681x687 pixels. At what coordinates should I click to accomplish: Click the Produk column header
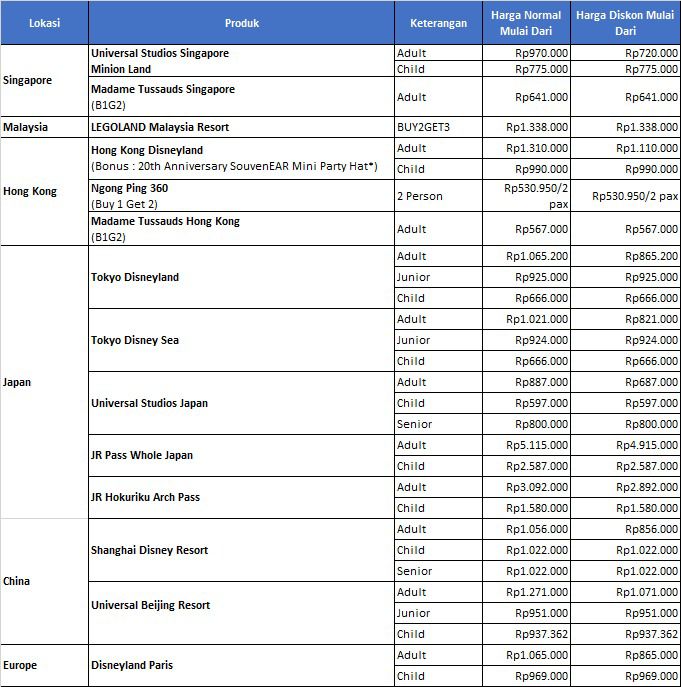click(241, 23)
